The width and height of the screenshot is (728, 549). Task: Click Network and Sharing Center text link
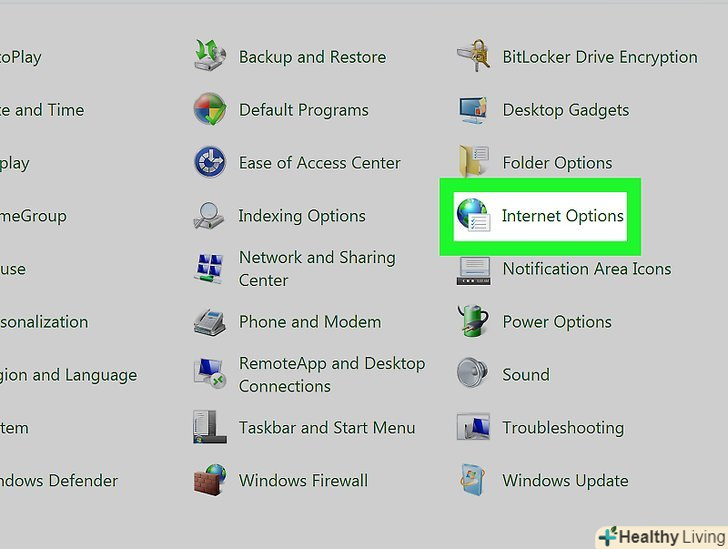click(x=317, y=269)
